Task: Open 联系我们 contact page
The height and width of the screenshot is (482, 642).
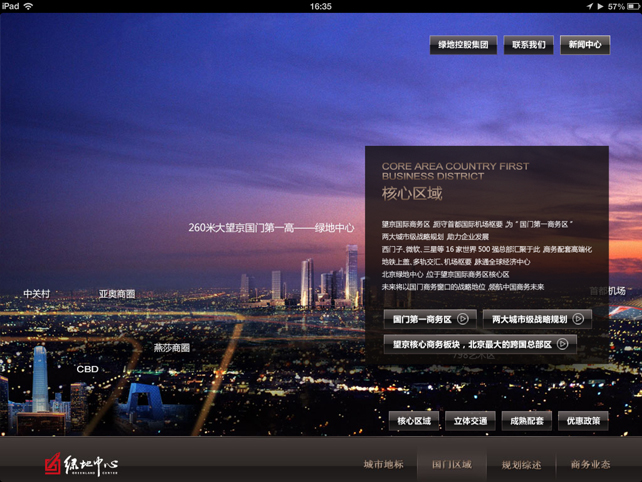Action: (x=529, y=45)
